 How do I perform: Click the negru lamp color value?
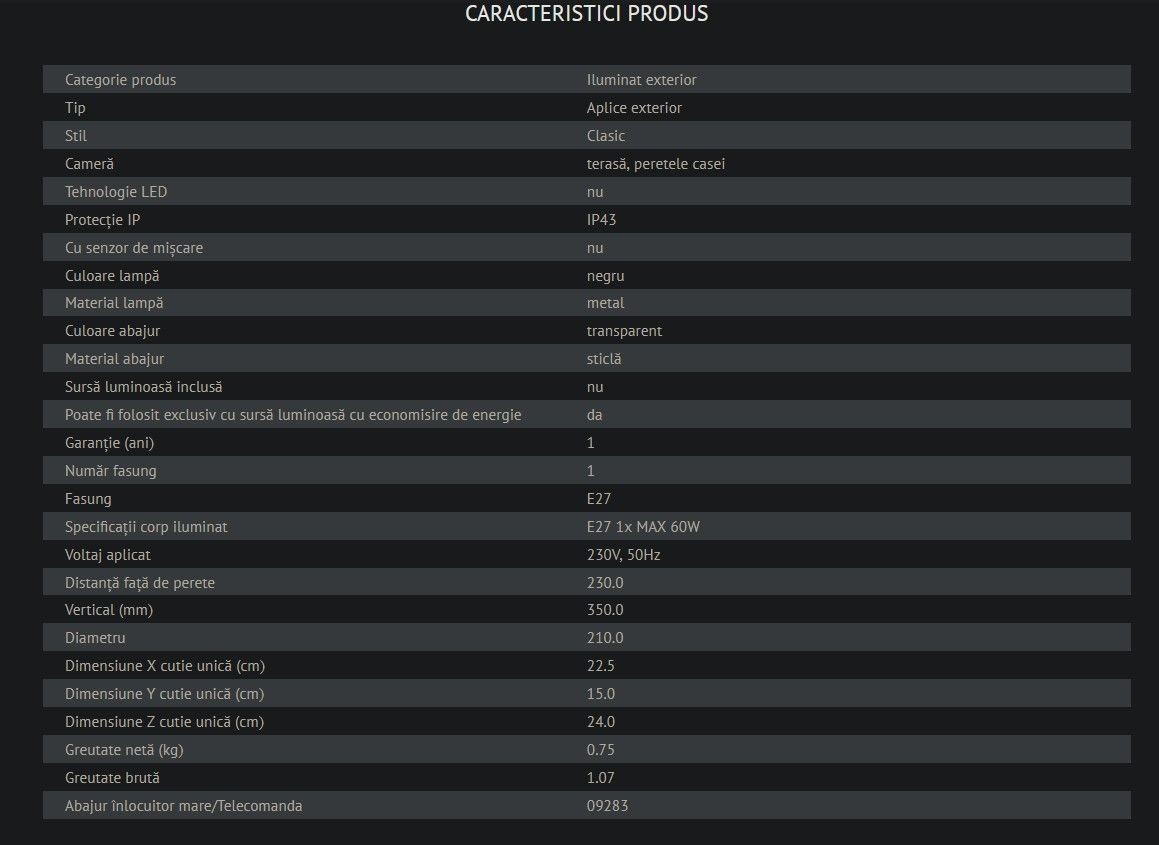[605, 276]
